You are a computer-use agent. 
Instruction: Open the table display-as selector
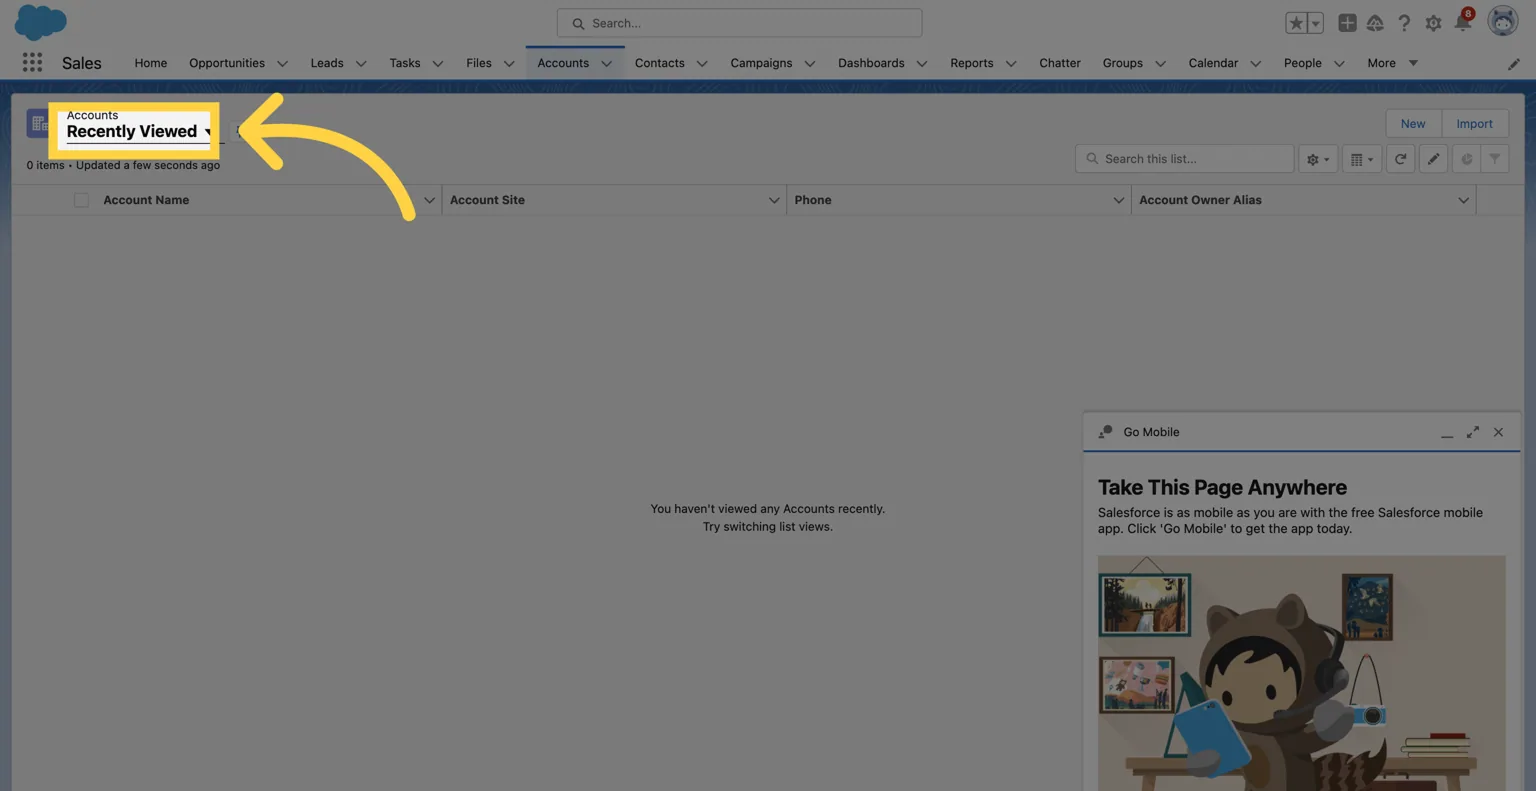1361,159
